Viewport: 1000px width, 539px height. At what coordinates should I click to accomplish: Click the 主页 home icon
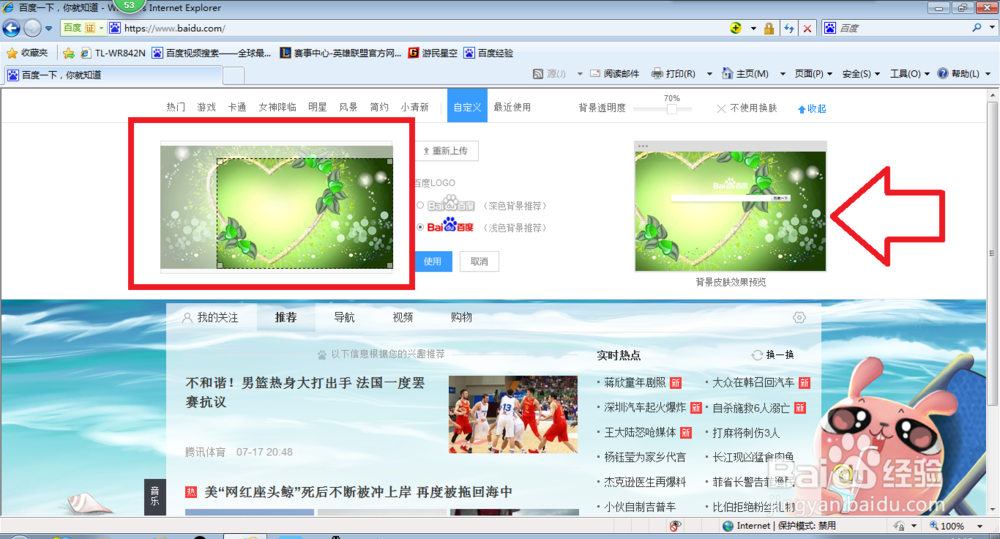tap(727, 74)
